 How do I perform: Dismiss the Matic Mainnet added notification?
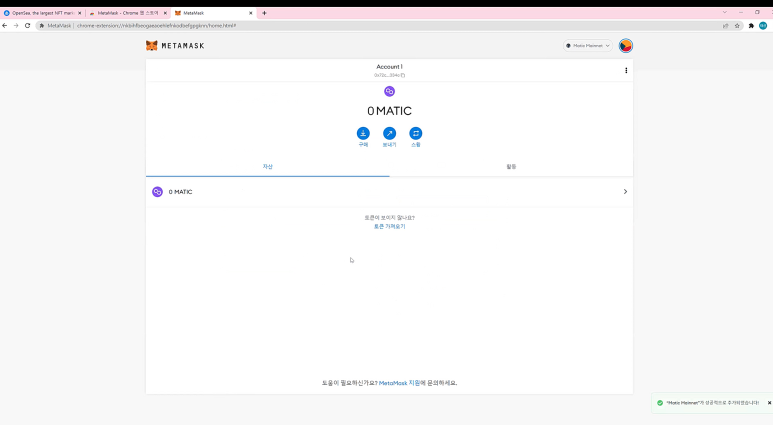click(769, 403)
